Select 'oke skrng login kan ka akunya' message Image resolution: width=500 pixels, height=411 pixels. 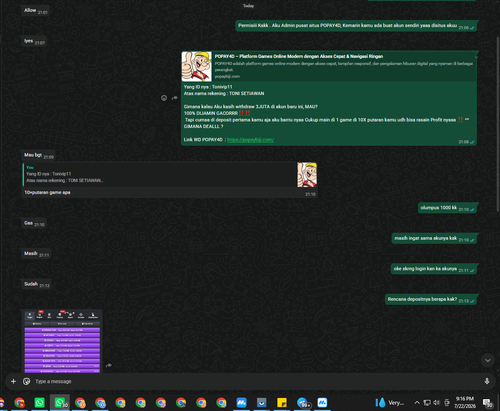coord(434,269)
